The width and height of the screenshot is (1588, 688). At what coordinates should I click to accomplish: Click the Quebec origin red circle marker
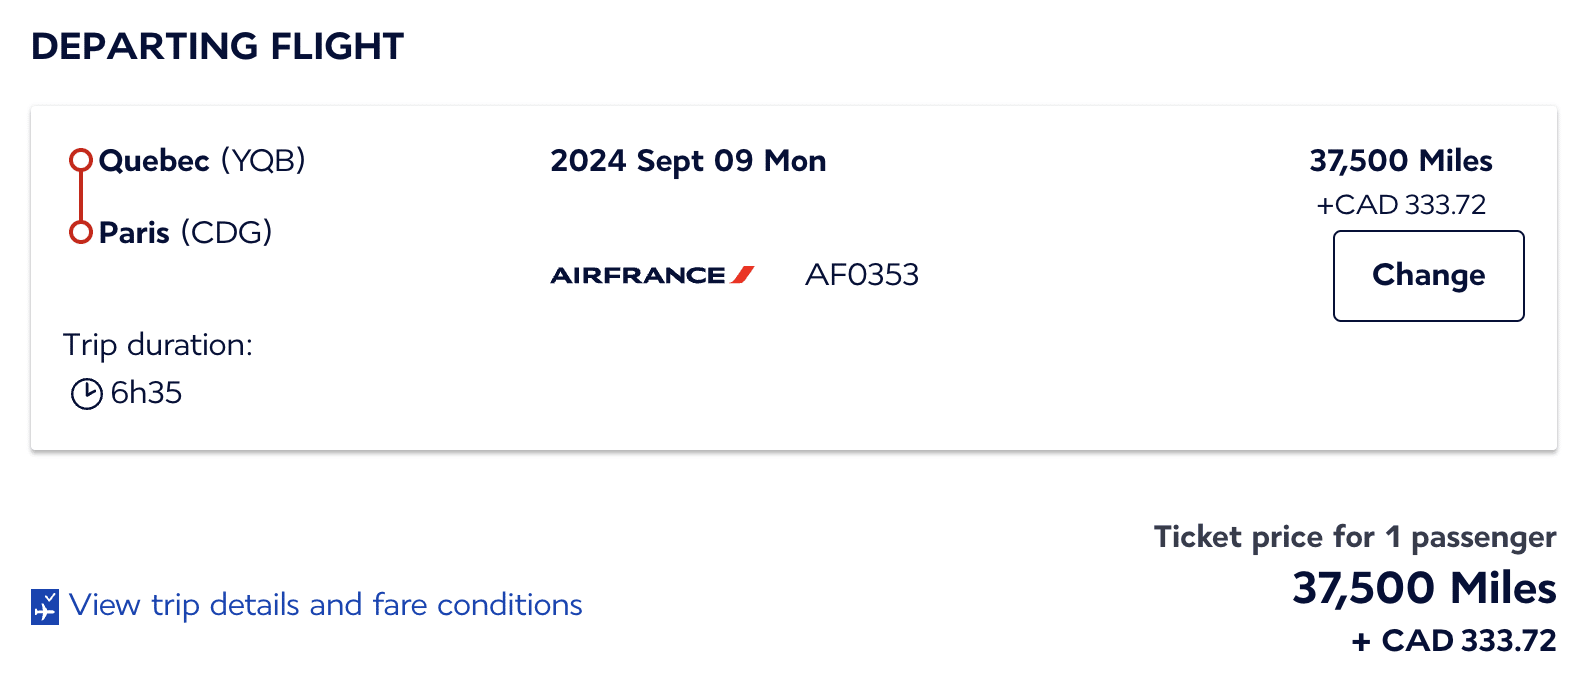pyautogui.click(x=81, y=160)
